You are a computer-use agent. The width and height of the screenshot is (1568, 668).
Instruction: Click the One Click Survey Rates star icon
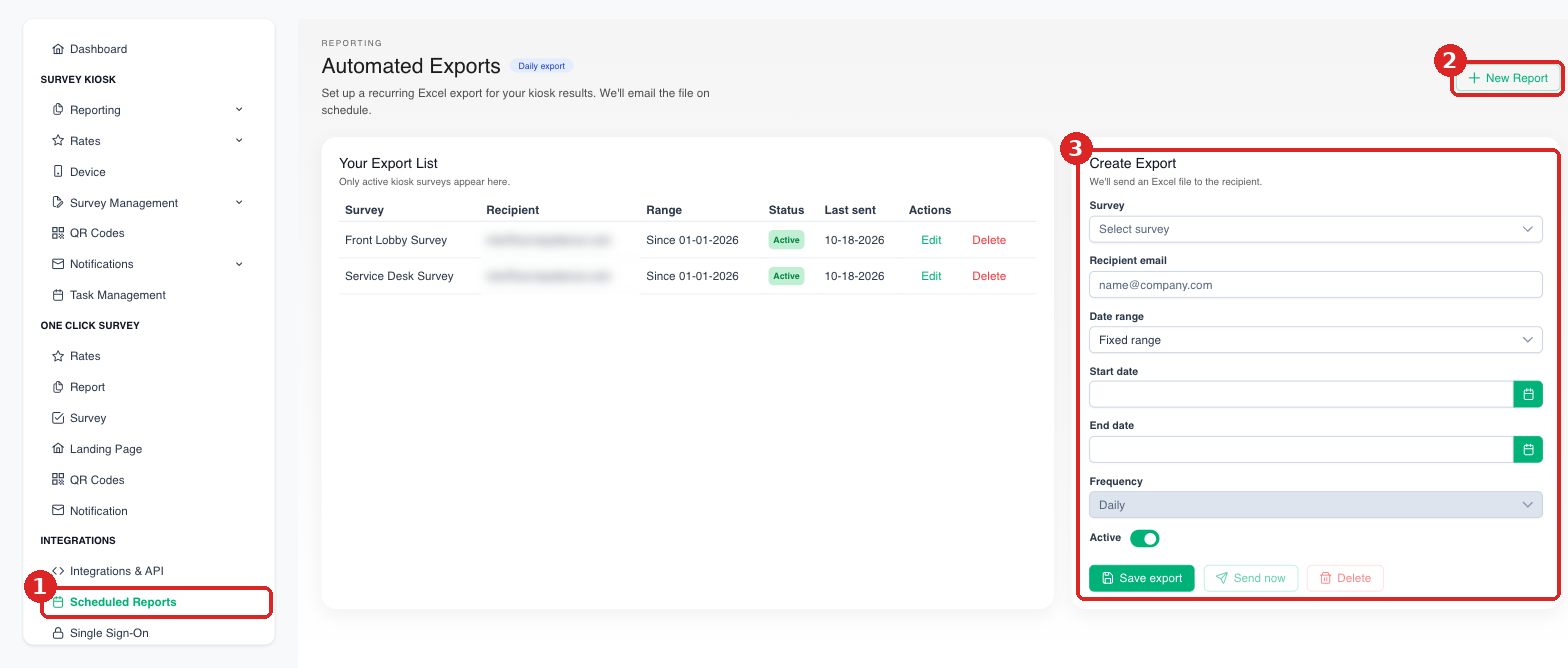click(58, 356)
